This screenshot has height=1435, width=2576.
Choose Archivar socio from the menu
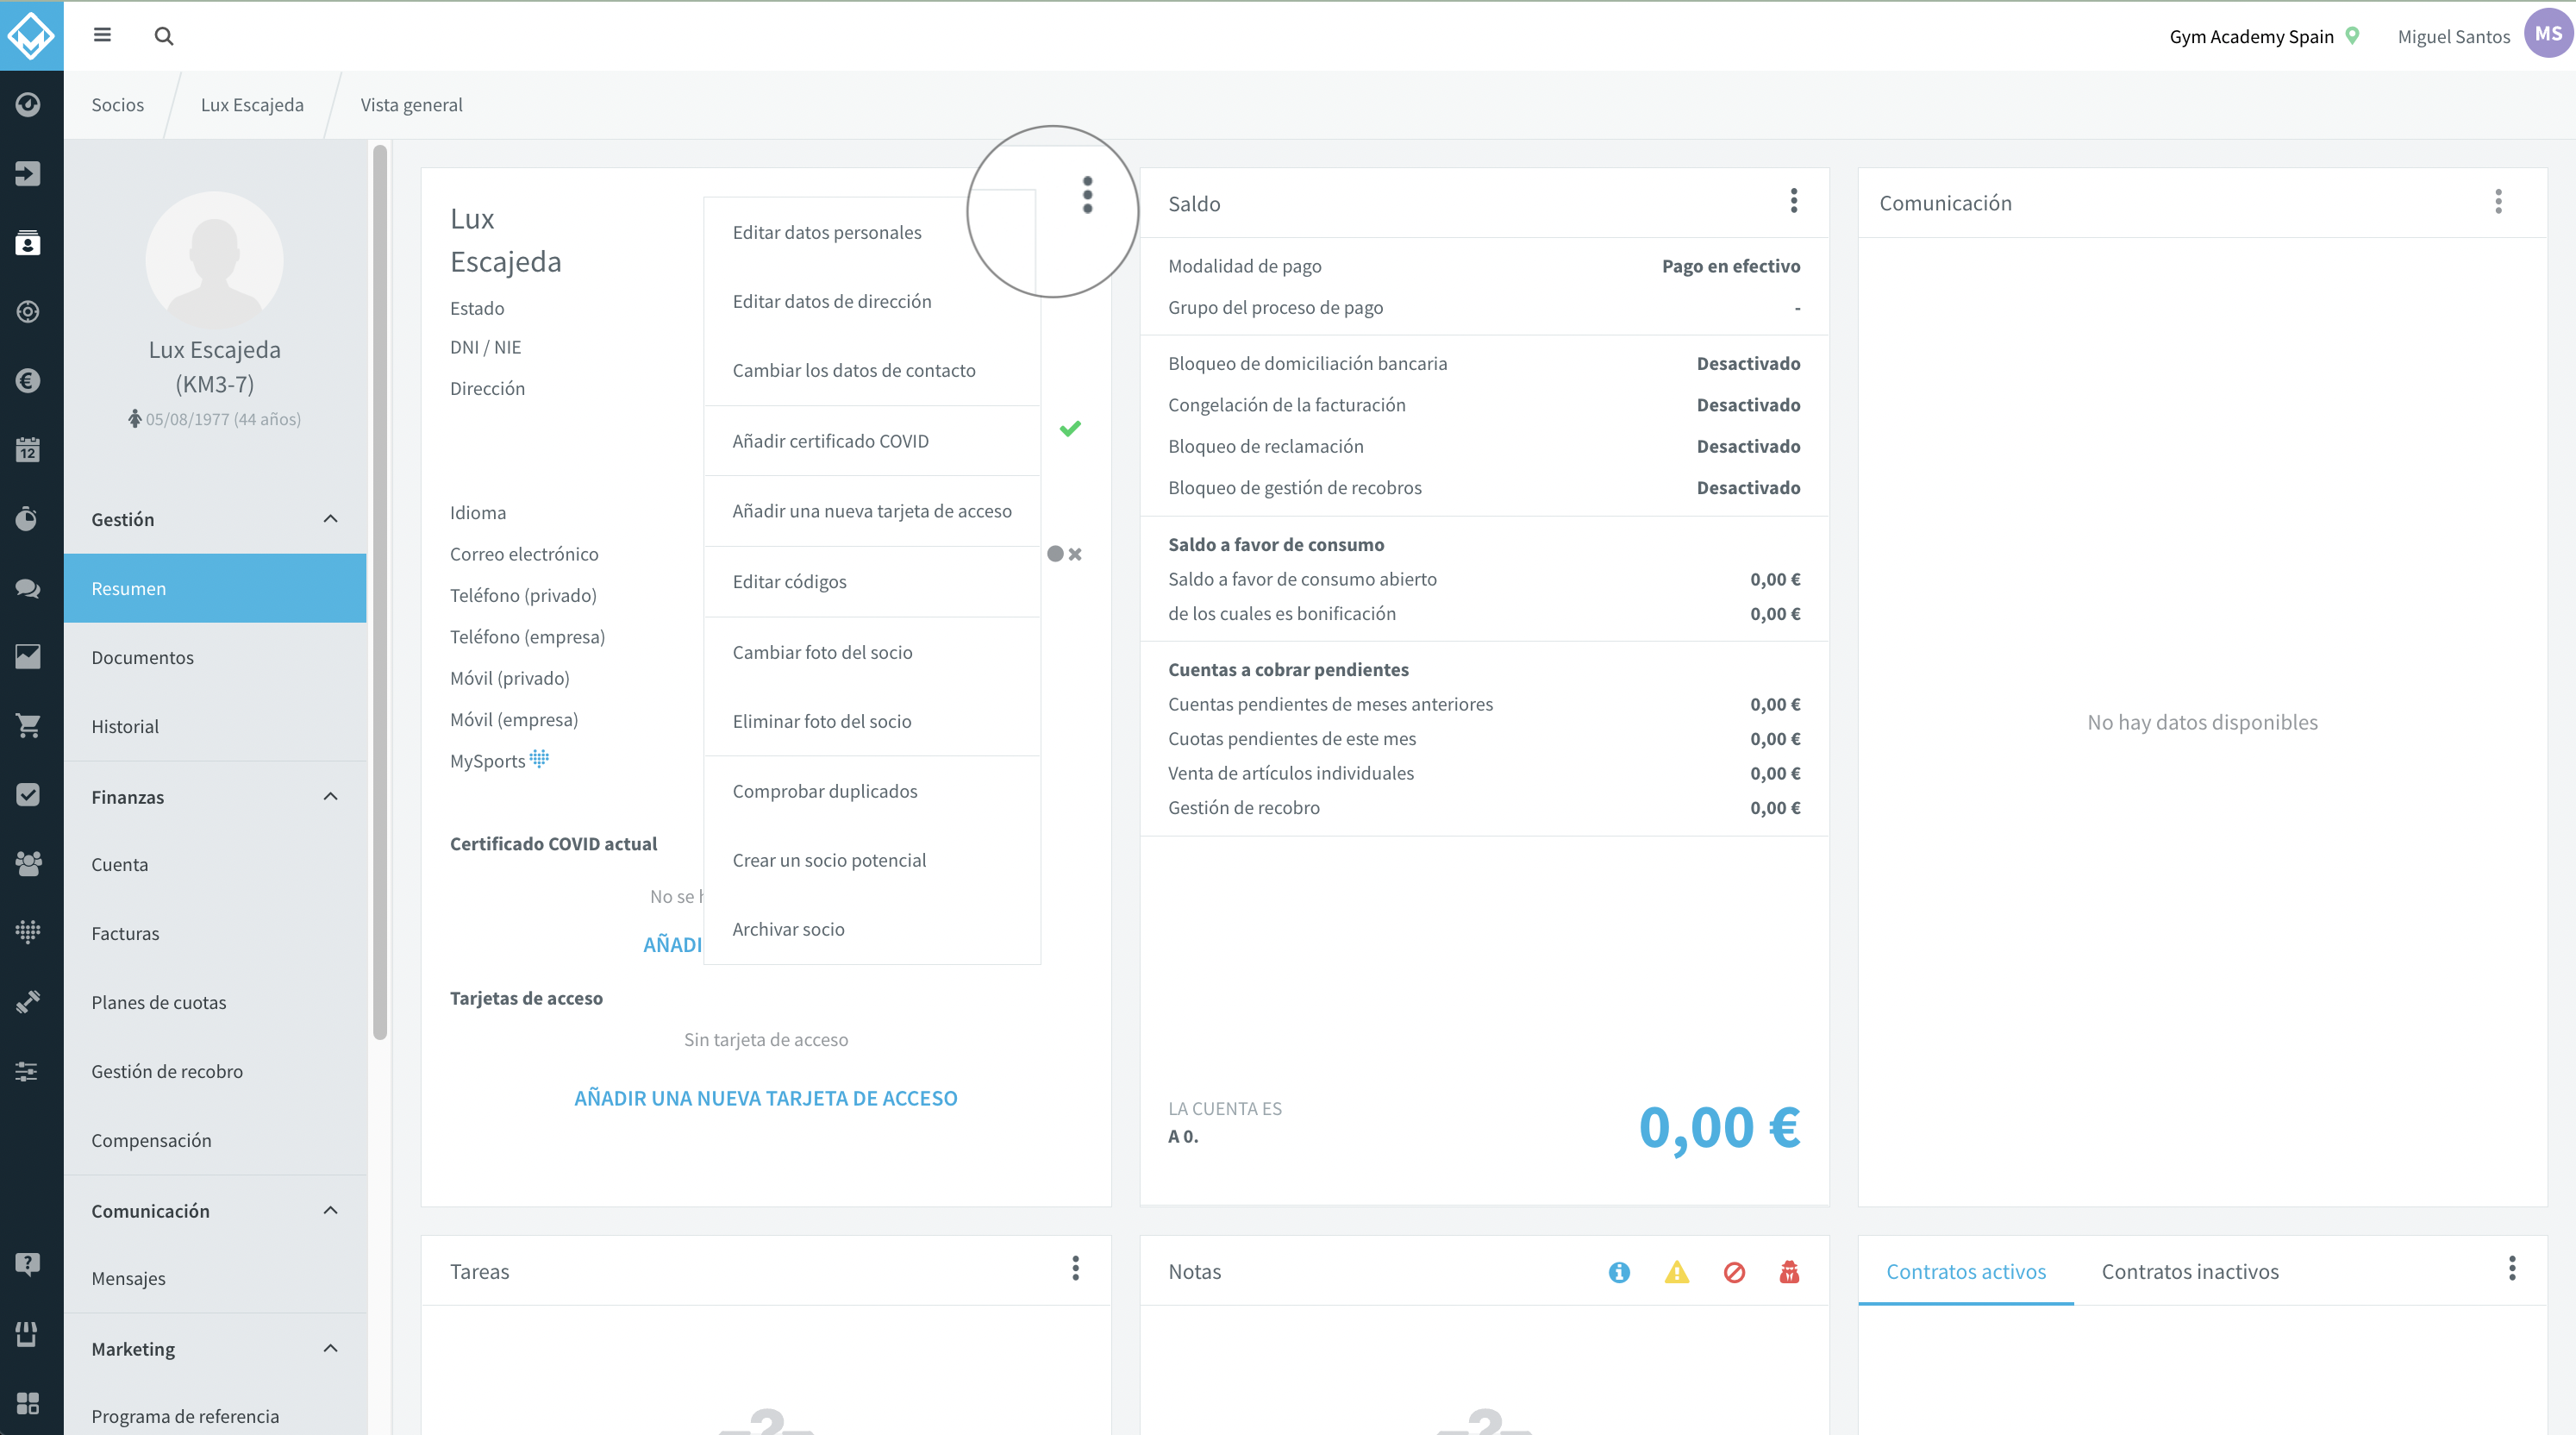click(x=789, y=929)
